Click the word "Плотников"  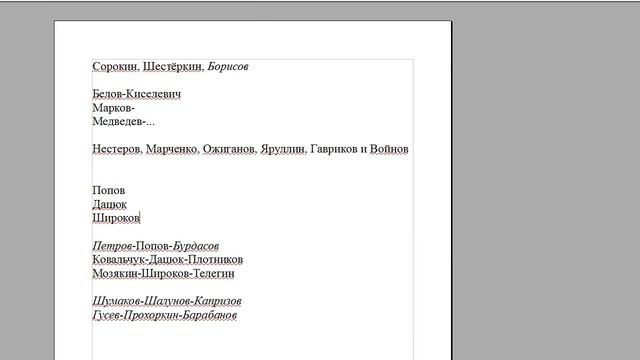(216, 260)
